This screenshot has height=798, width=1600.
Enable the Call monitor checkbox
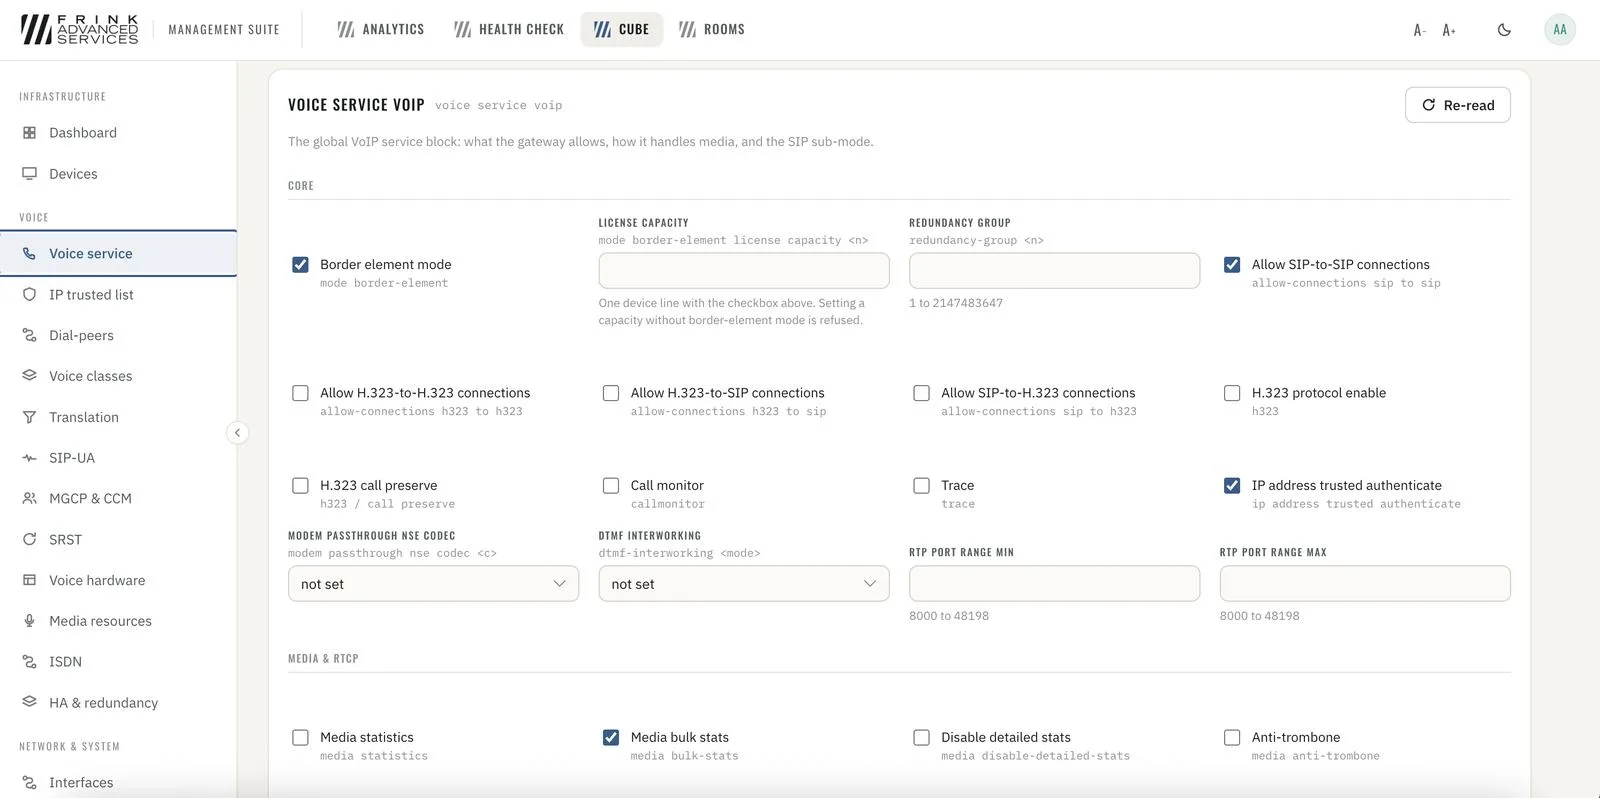point(611,486)
